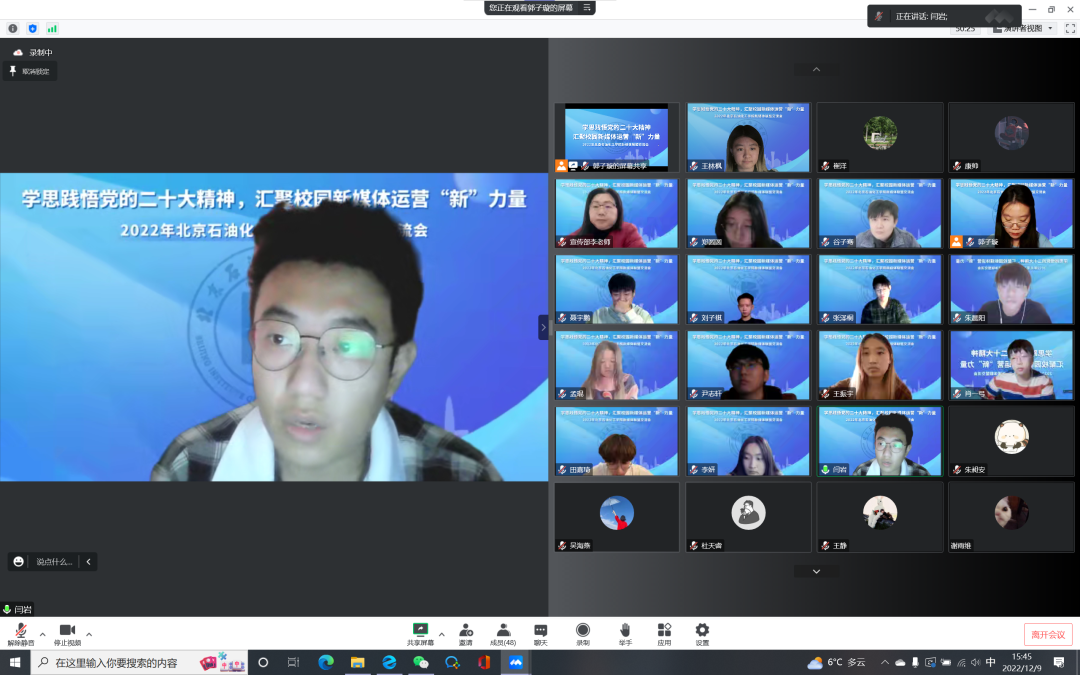This screenshot has width=1080, height=675.
Task: Open WeChat from the Windows taskbar
Action: (x=421, y=662)
